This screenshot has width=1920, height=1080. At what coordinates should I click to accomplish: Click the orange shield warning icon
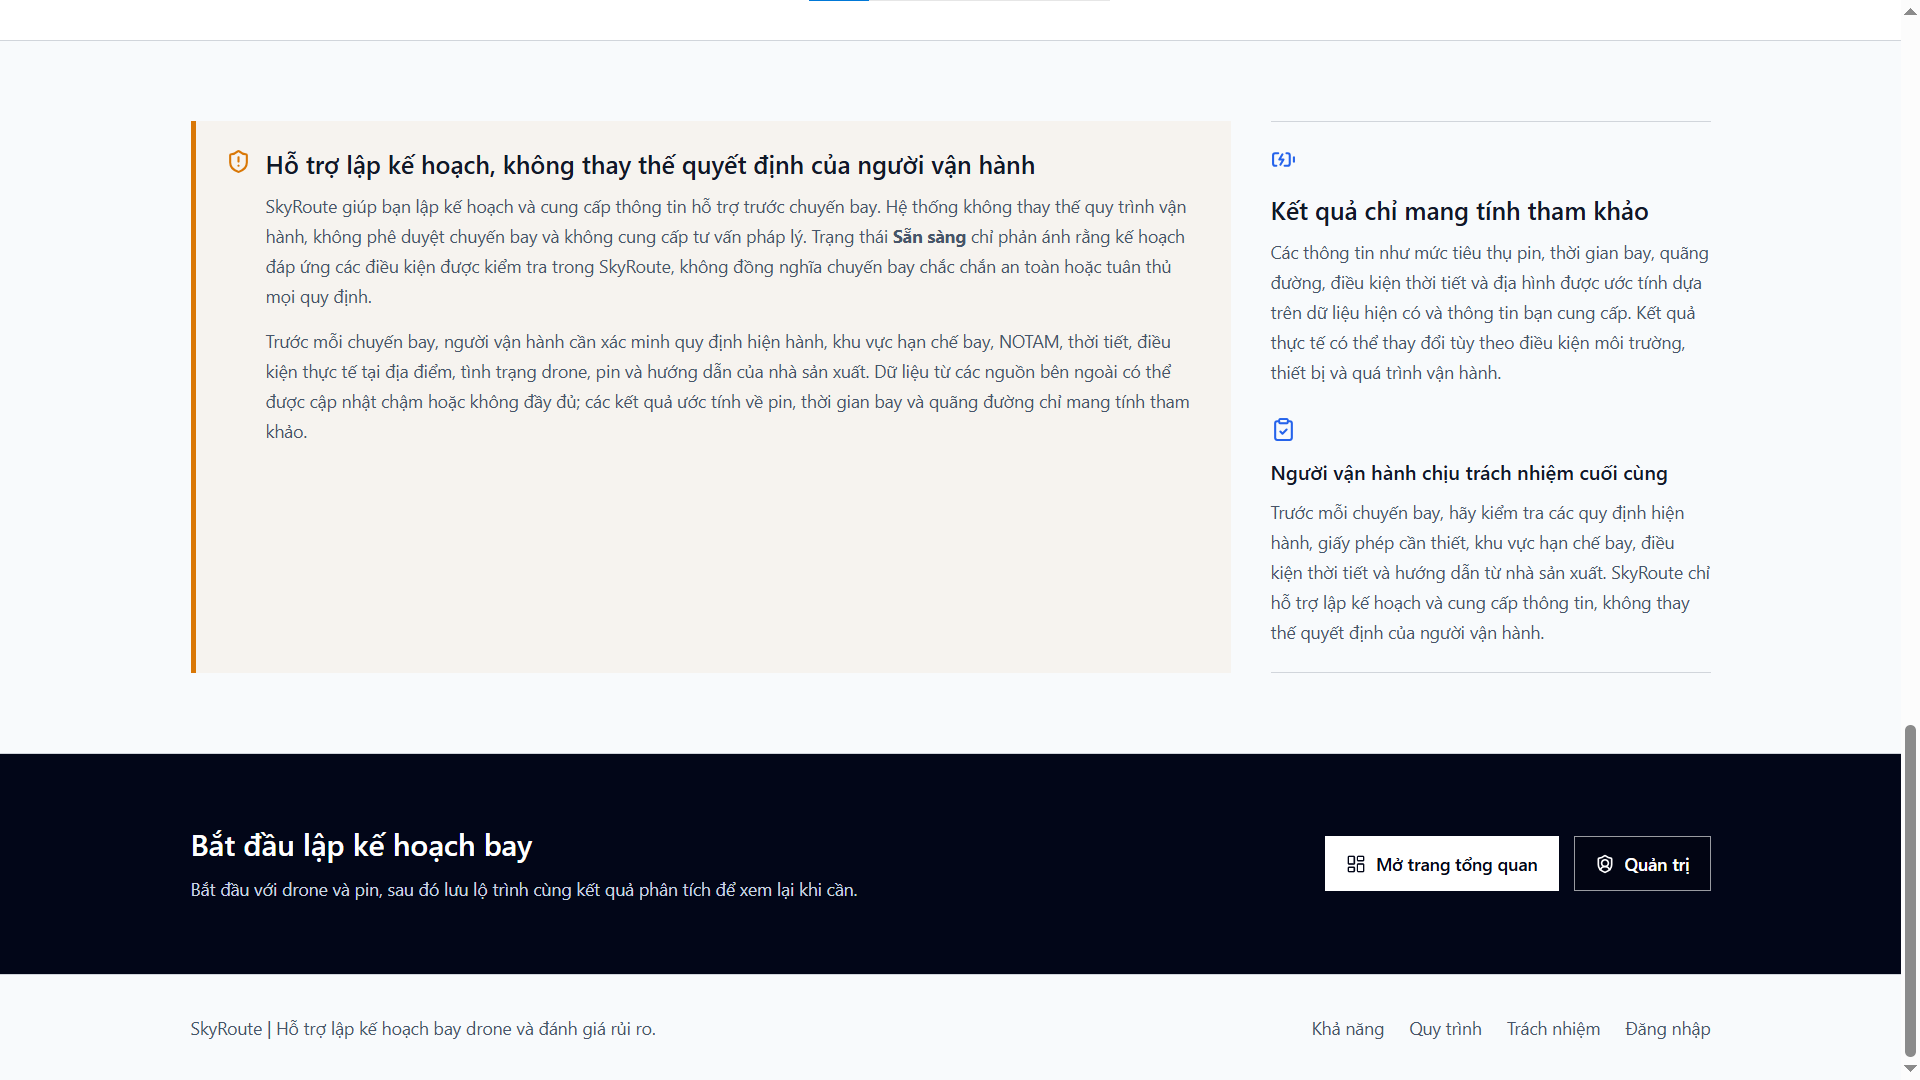[x=238, y=161]
